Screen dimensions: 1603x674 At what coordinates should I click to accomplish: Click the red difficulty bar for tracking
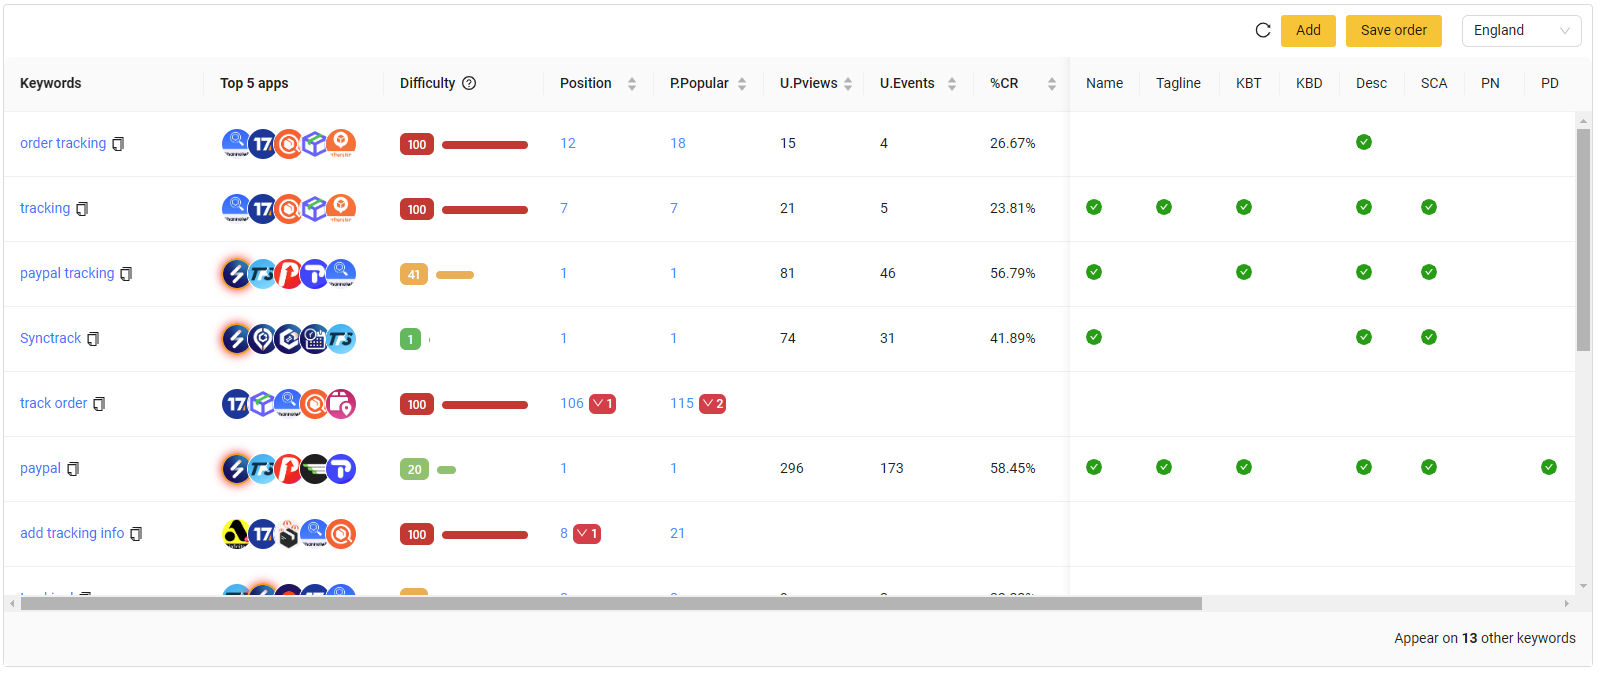(484, 210)
